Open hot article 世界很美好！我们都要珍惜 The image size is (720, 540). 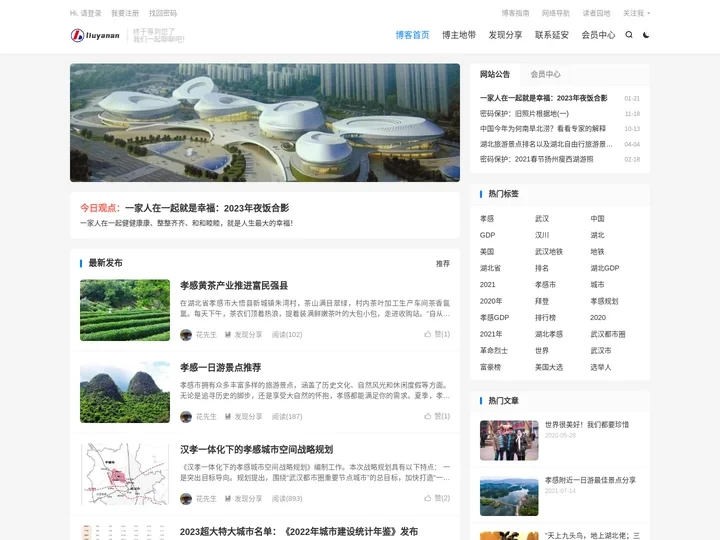(x=587, y=425)
